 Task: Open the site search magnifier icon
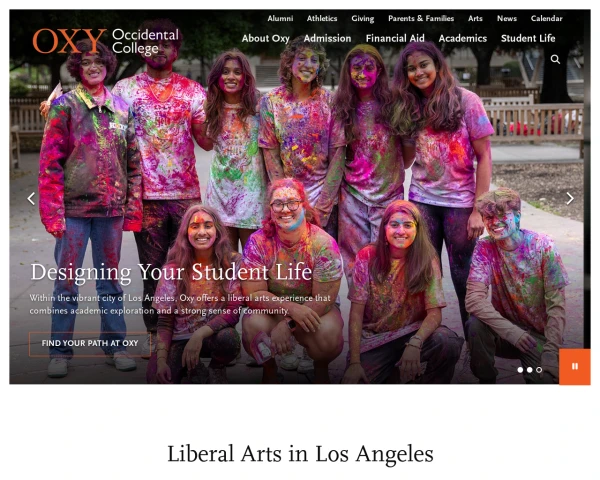[x=555, y=59]
